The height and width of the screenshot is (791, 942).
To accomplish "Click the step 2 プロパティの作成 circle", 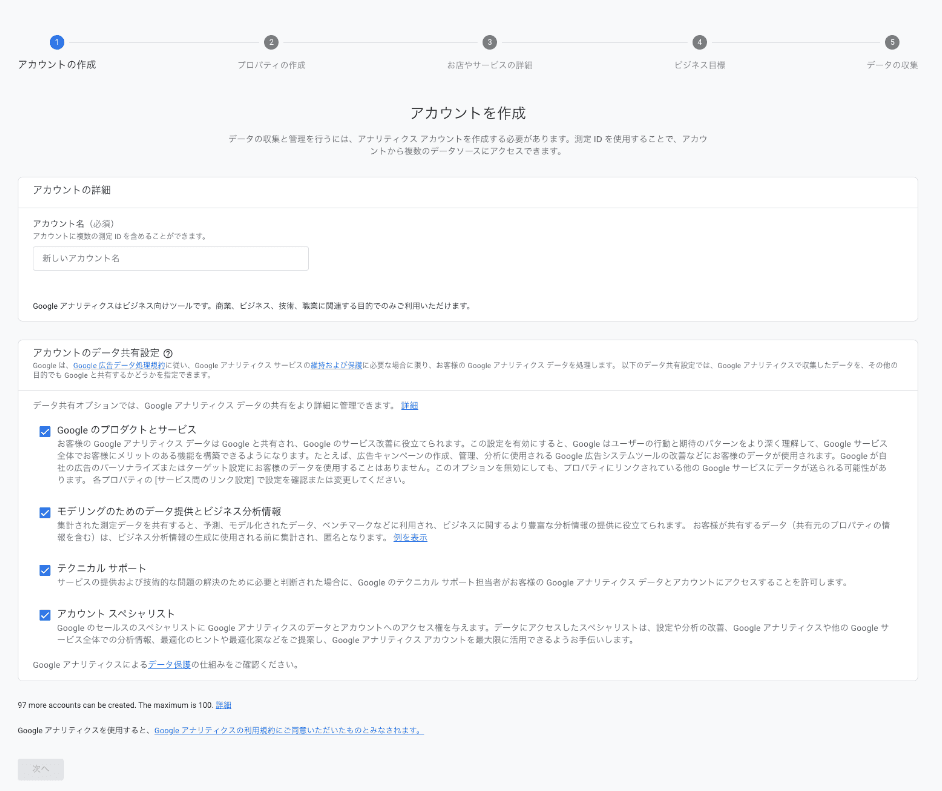I will (270, 43).
